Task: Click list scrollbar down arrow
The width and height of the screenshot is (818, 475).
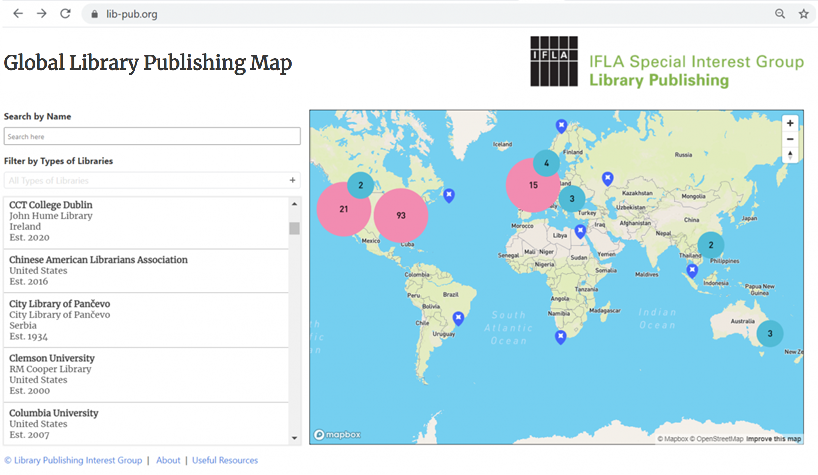Action: 295,438
